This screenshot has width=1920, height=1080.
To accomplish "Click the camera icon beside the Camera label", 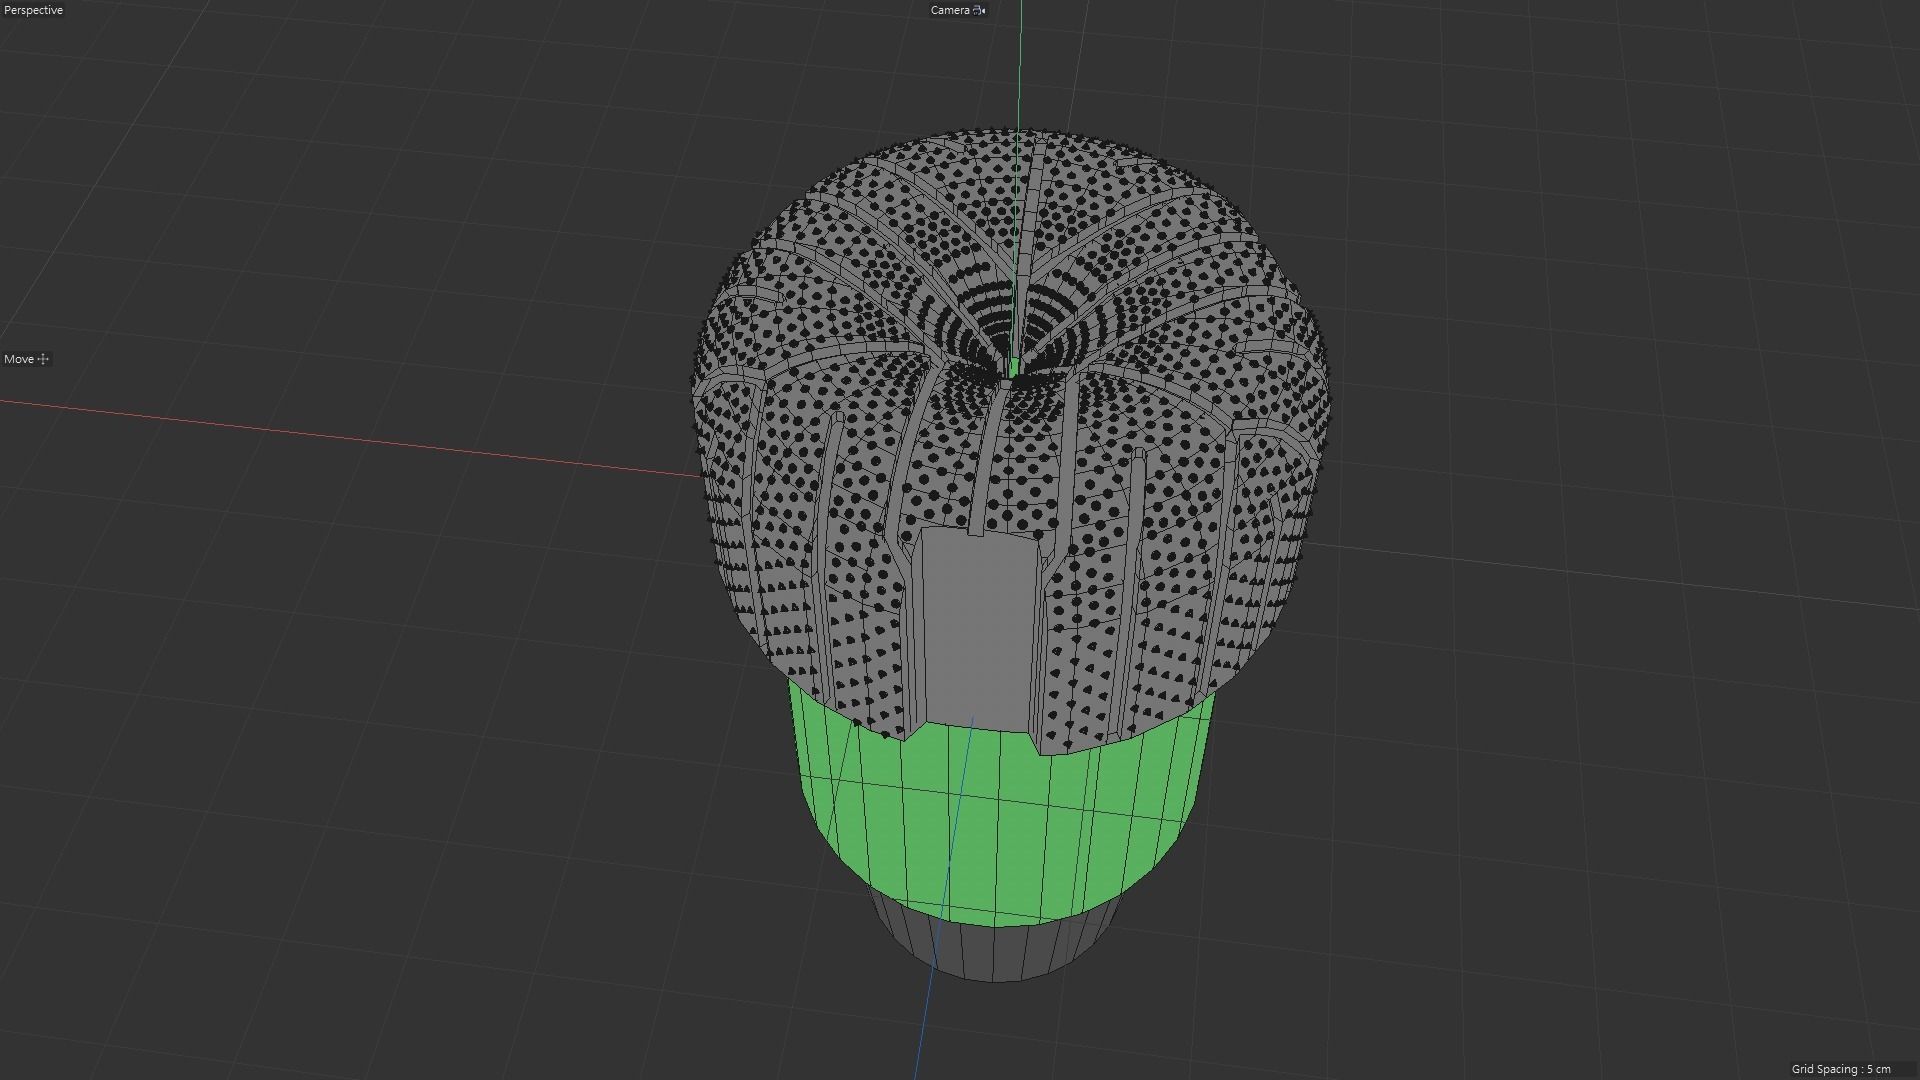I will pyautogui.click(x=979, y=10).
